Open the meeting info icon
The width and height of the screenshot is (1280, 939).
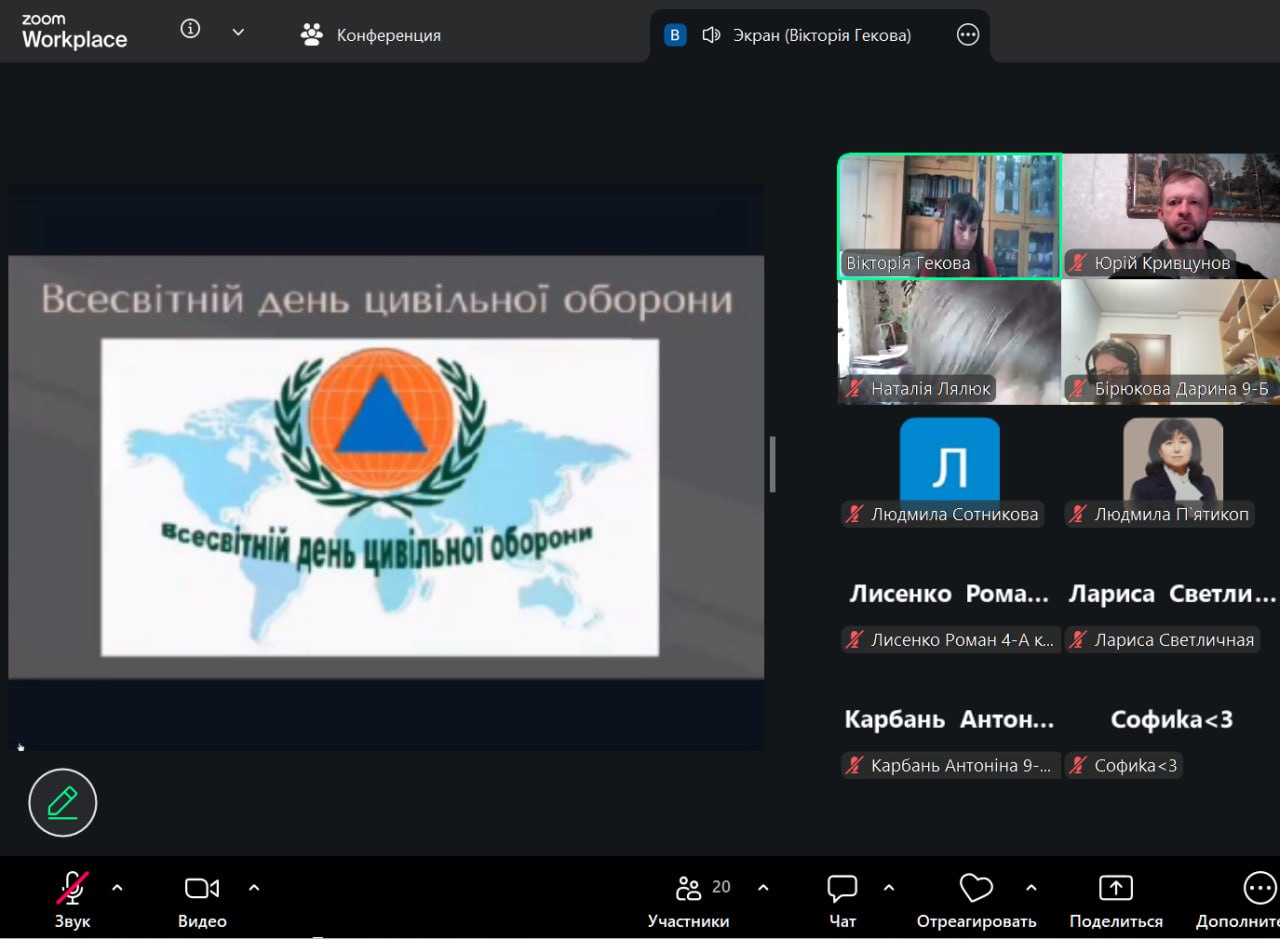[x=190, y=30]
